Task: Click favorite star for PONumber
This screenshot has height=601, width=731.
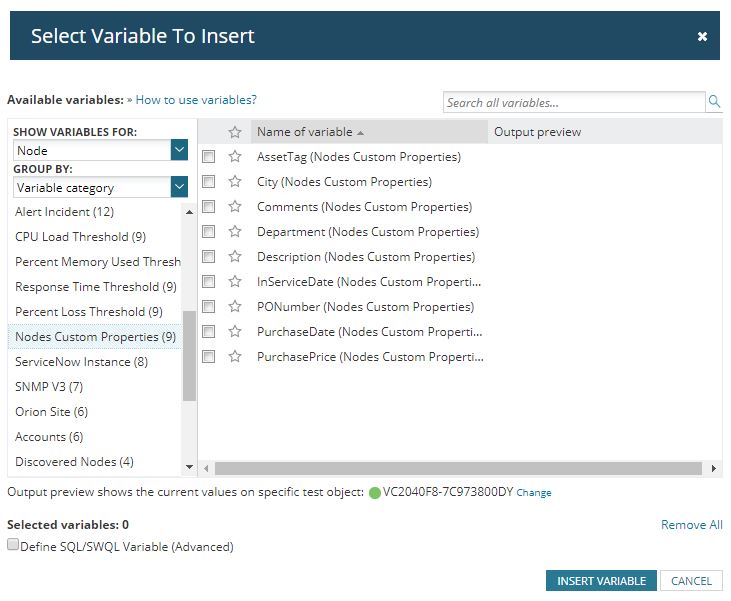Action: click(235, 307)
